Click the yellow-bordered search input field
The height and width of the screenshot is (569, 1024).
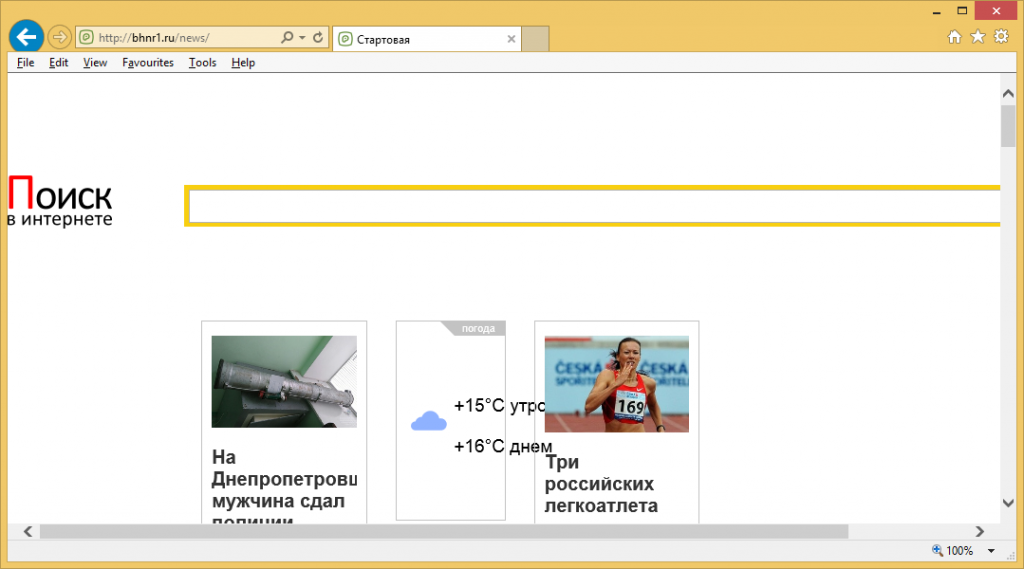coord(594,206)
